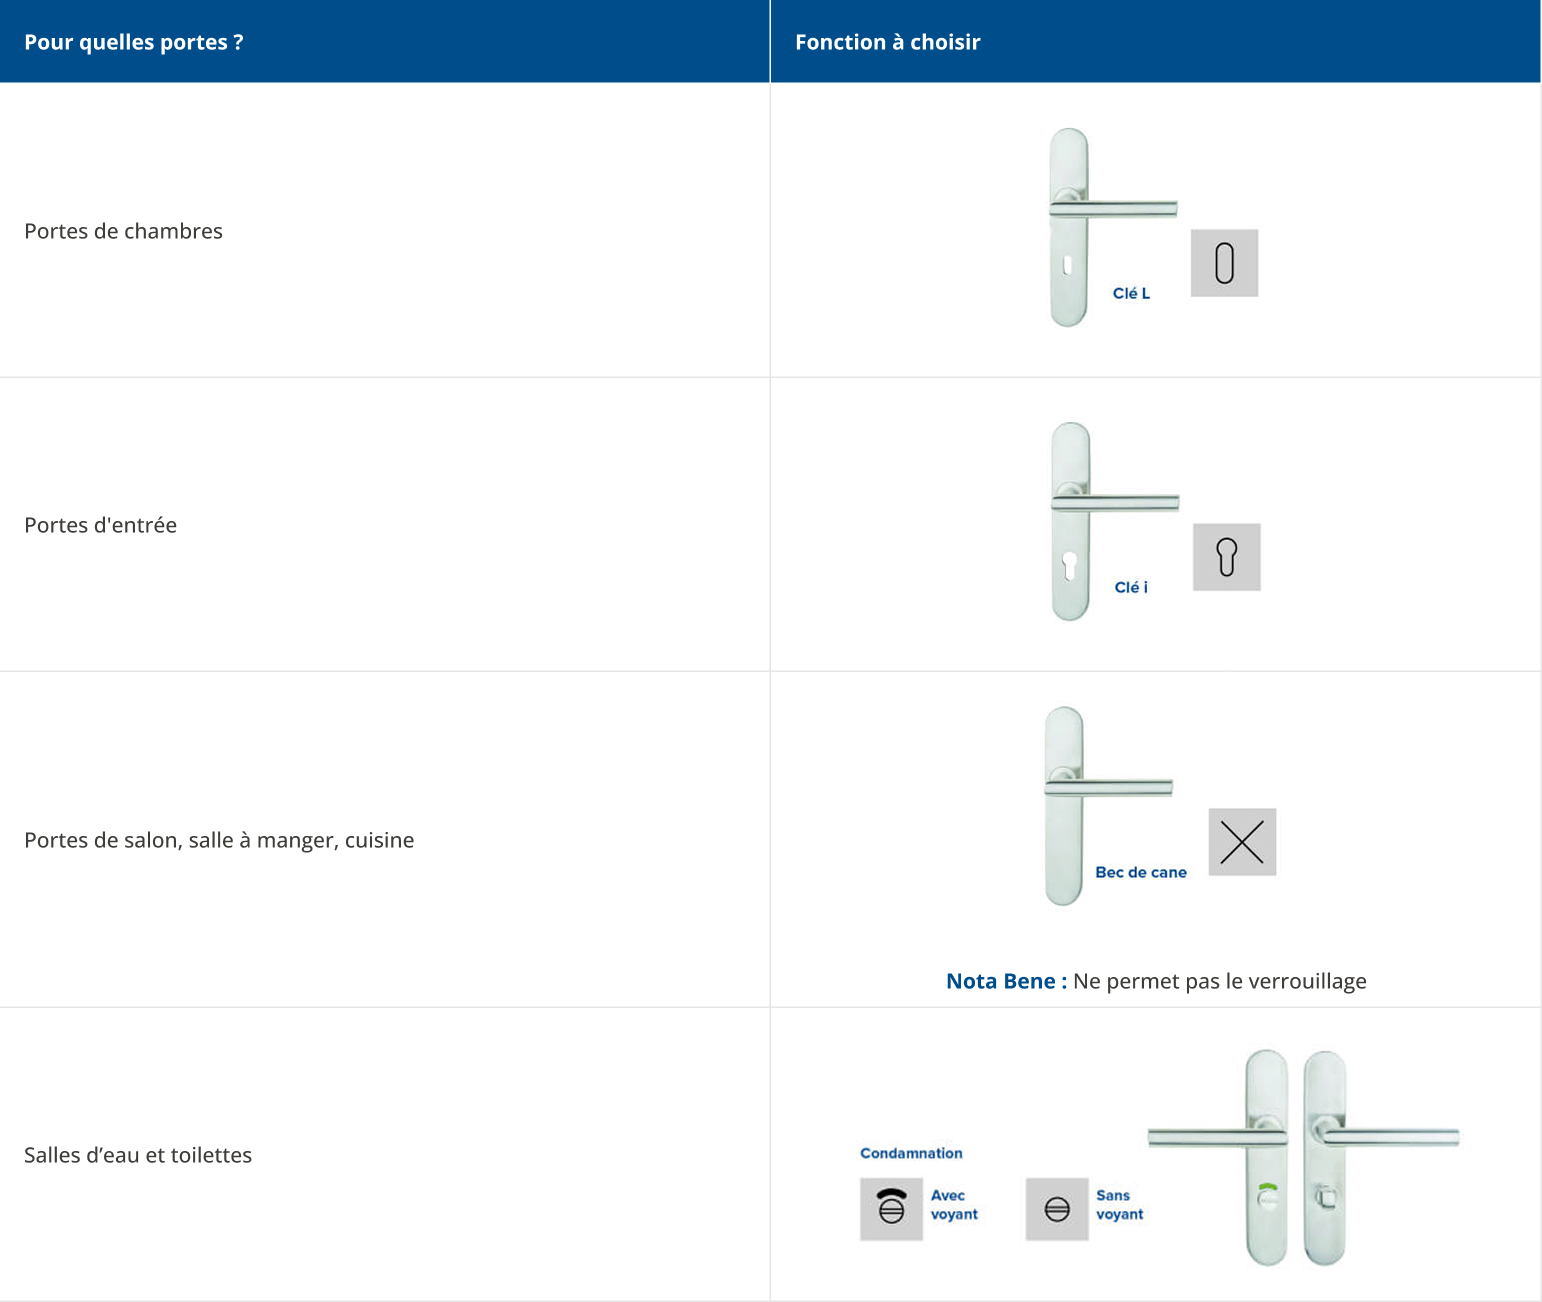
Task: Select the 'Salles d'eau et toilettes' text
Action: tap(138, 1155)
